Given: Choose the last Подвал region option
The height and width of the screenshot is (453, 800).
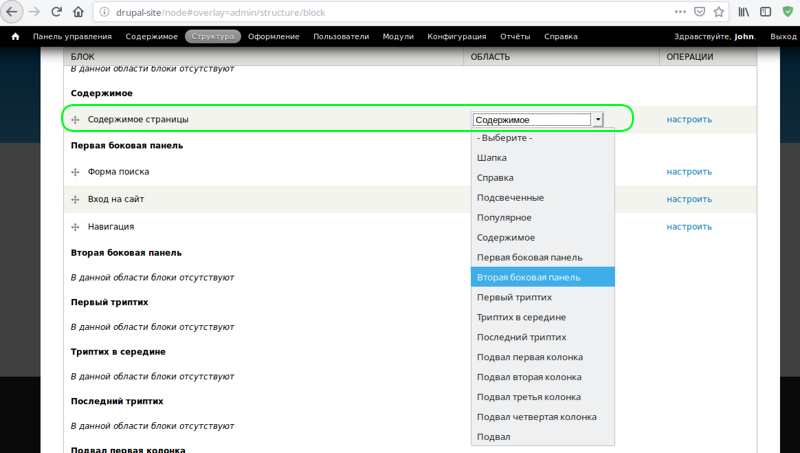Looking at the screenshot, I should pos(543,436).
